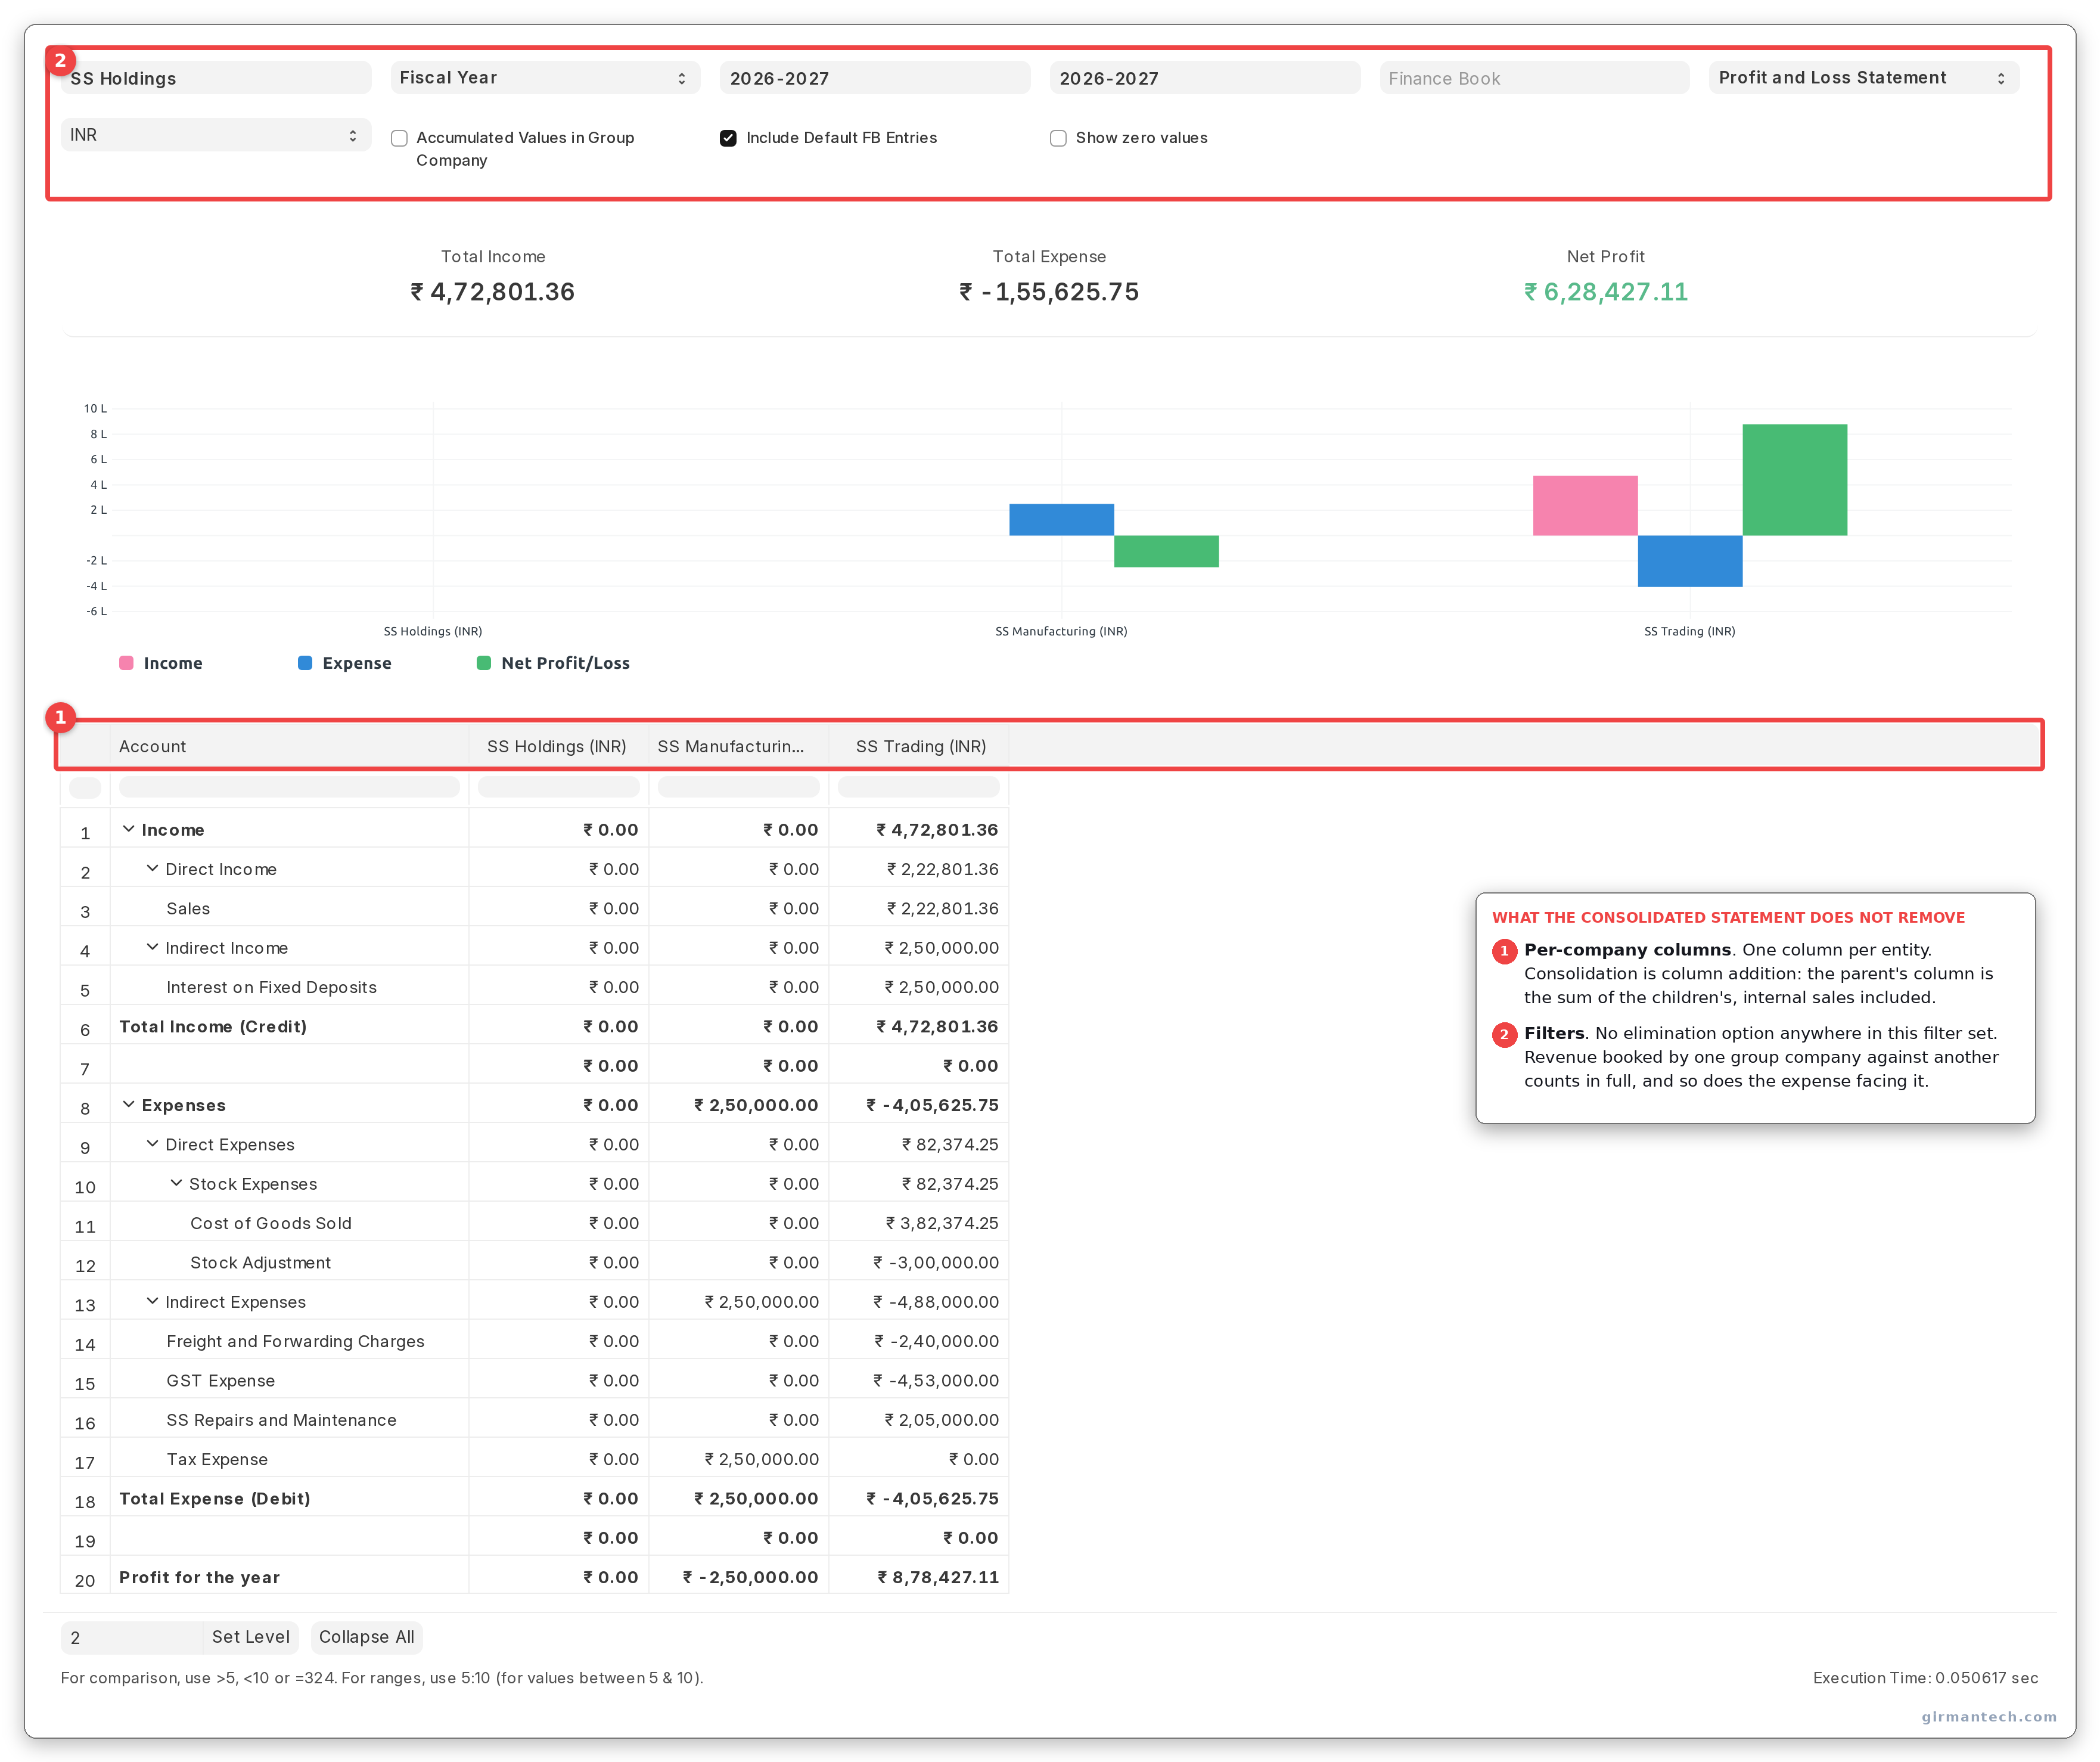This screenshot has width=2100, height=1762.
Task: Click the SS Holdings company field
Action: (216, 78)
